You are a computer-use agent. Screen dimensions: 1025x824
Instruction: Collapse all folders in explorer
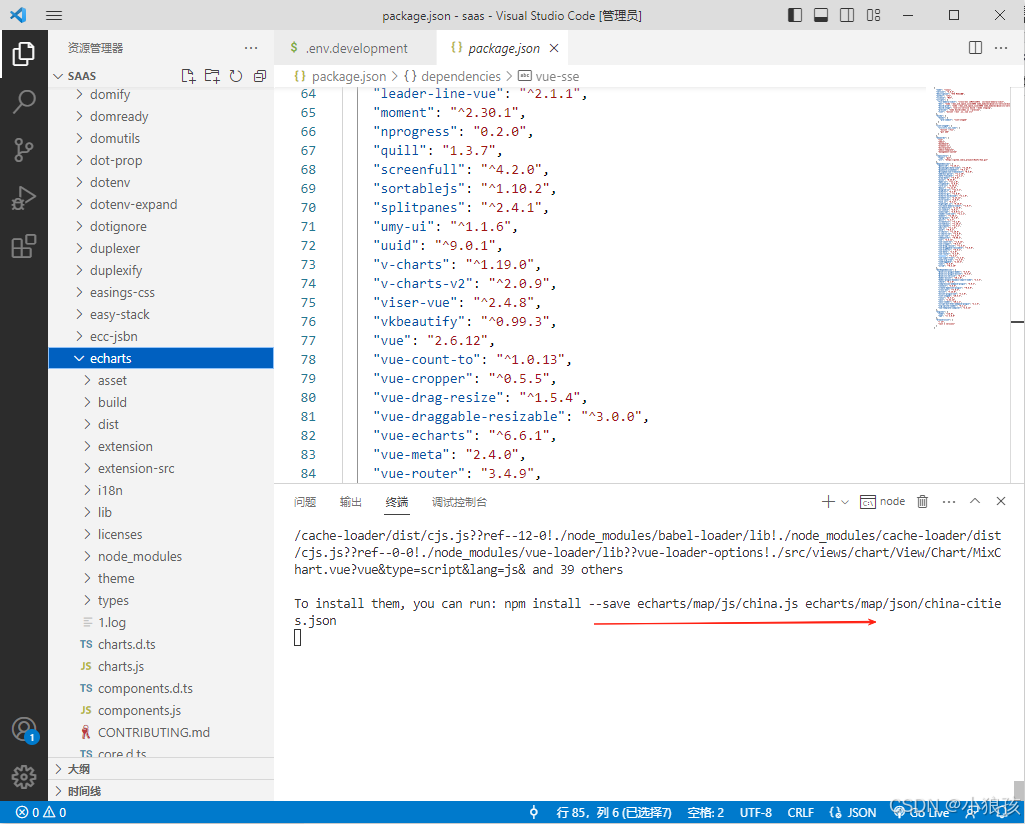click(x=260, y=76)
